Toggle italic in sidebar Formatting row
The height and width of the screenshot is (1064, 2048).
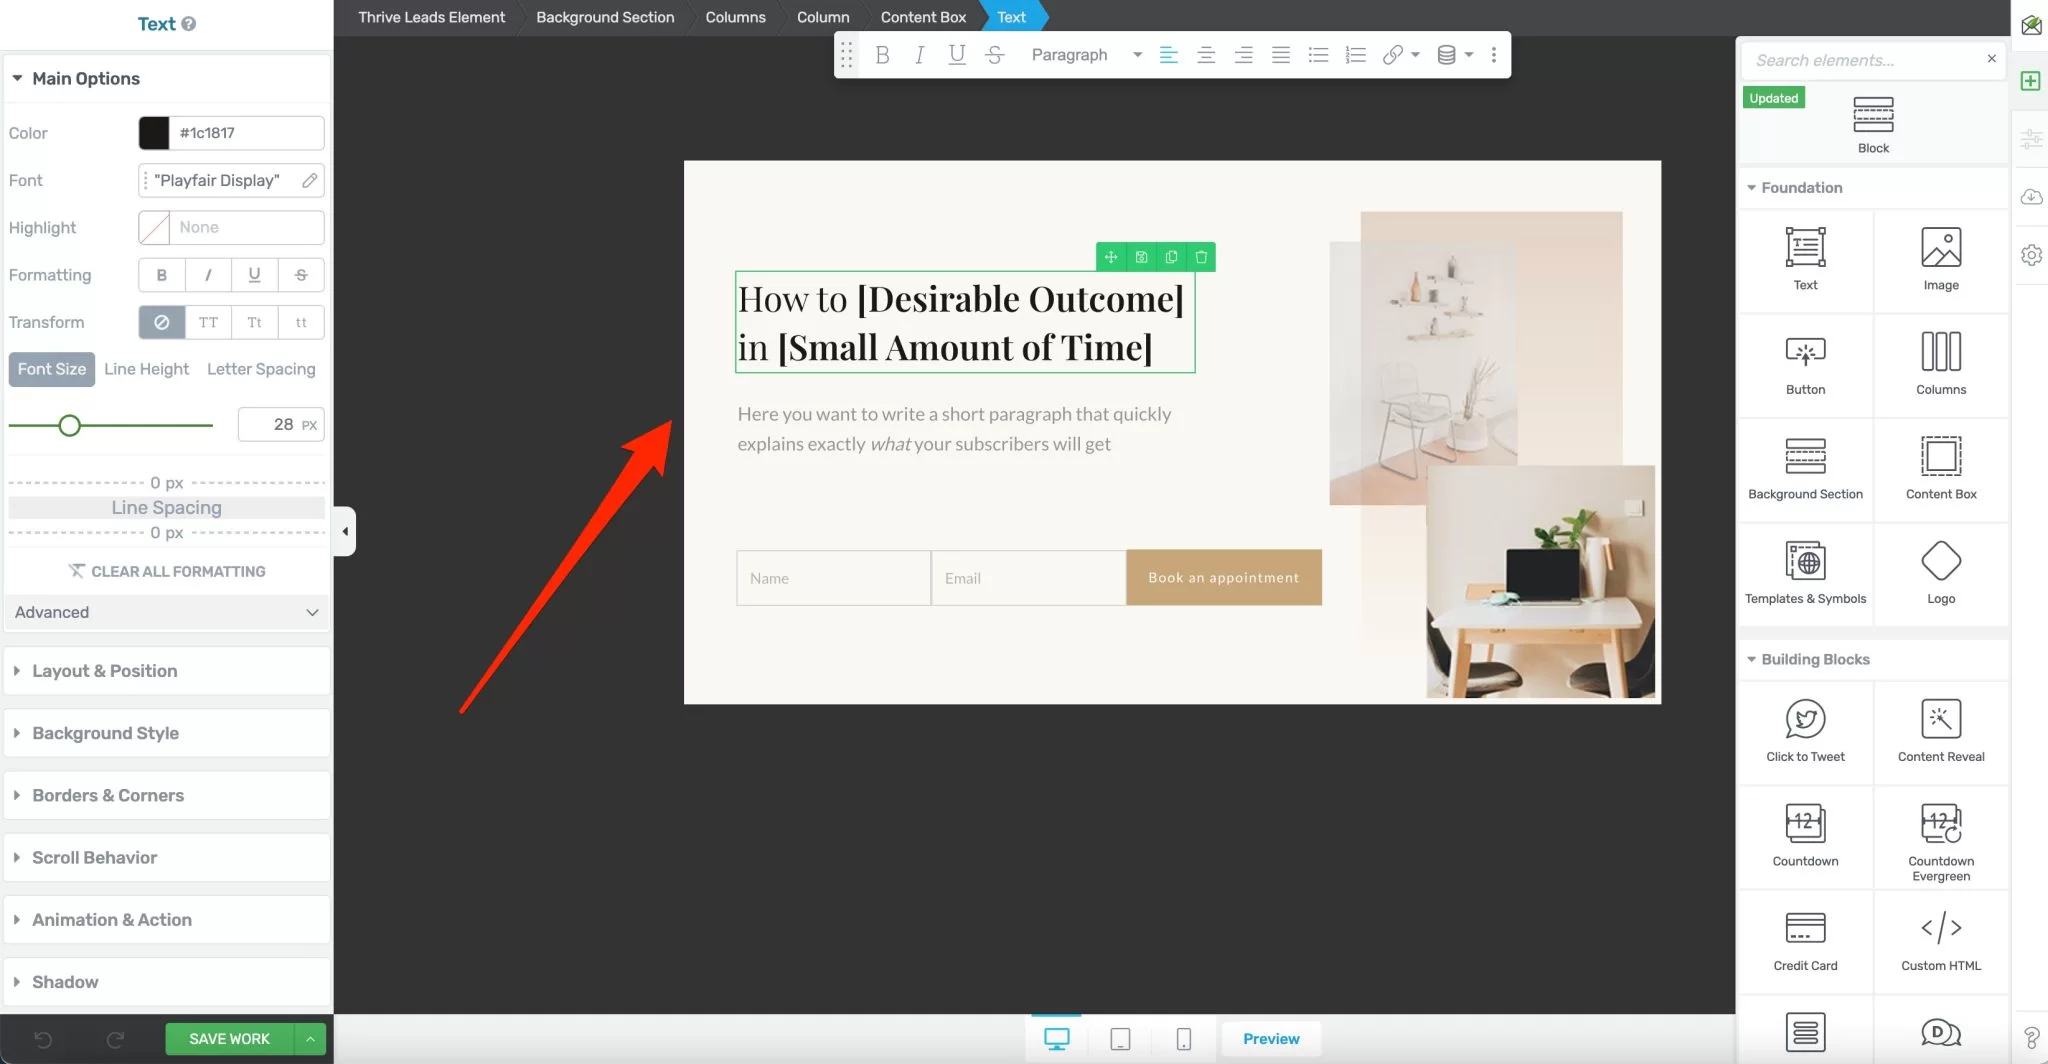[208, 275]
